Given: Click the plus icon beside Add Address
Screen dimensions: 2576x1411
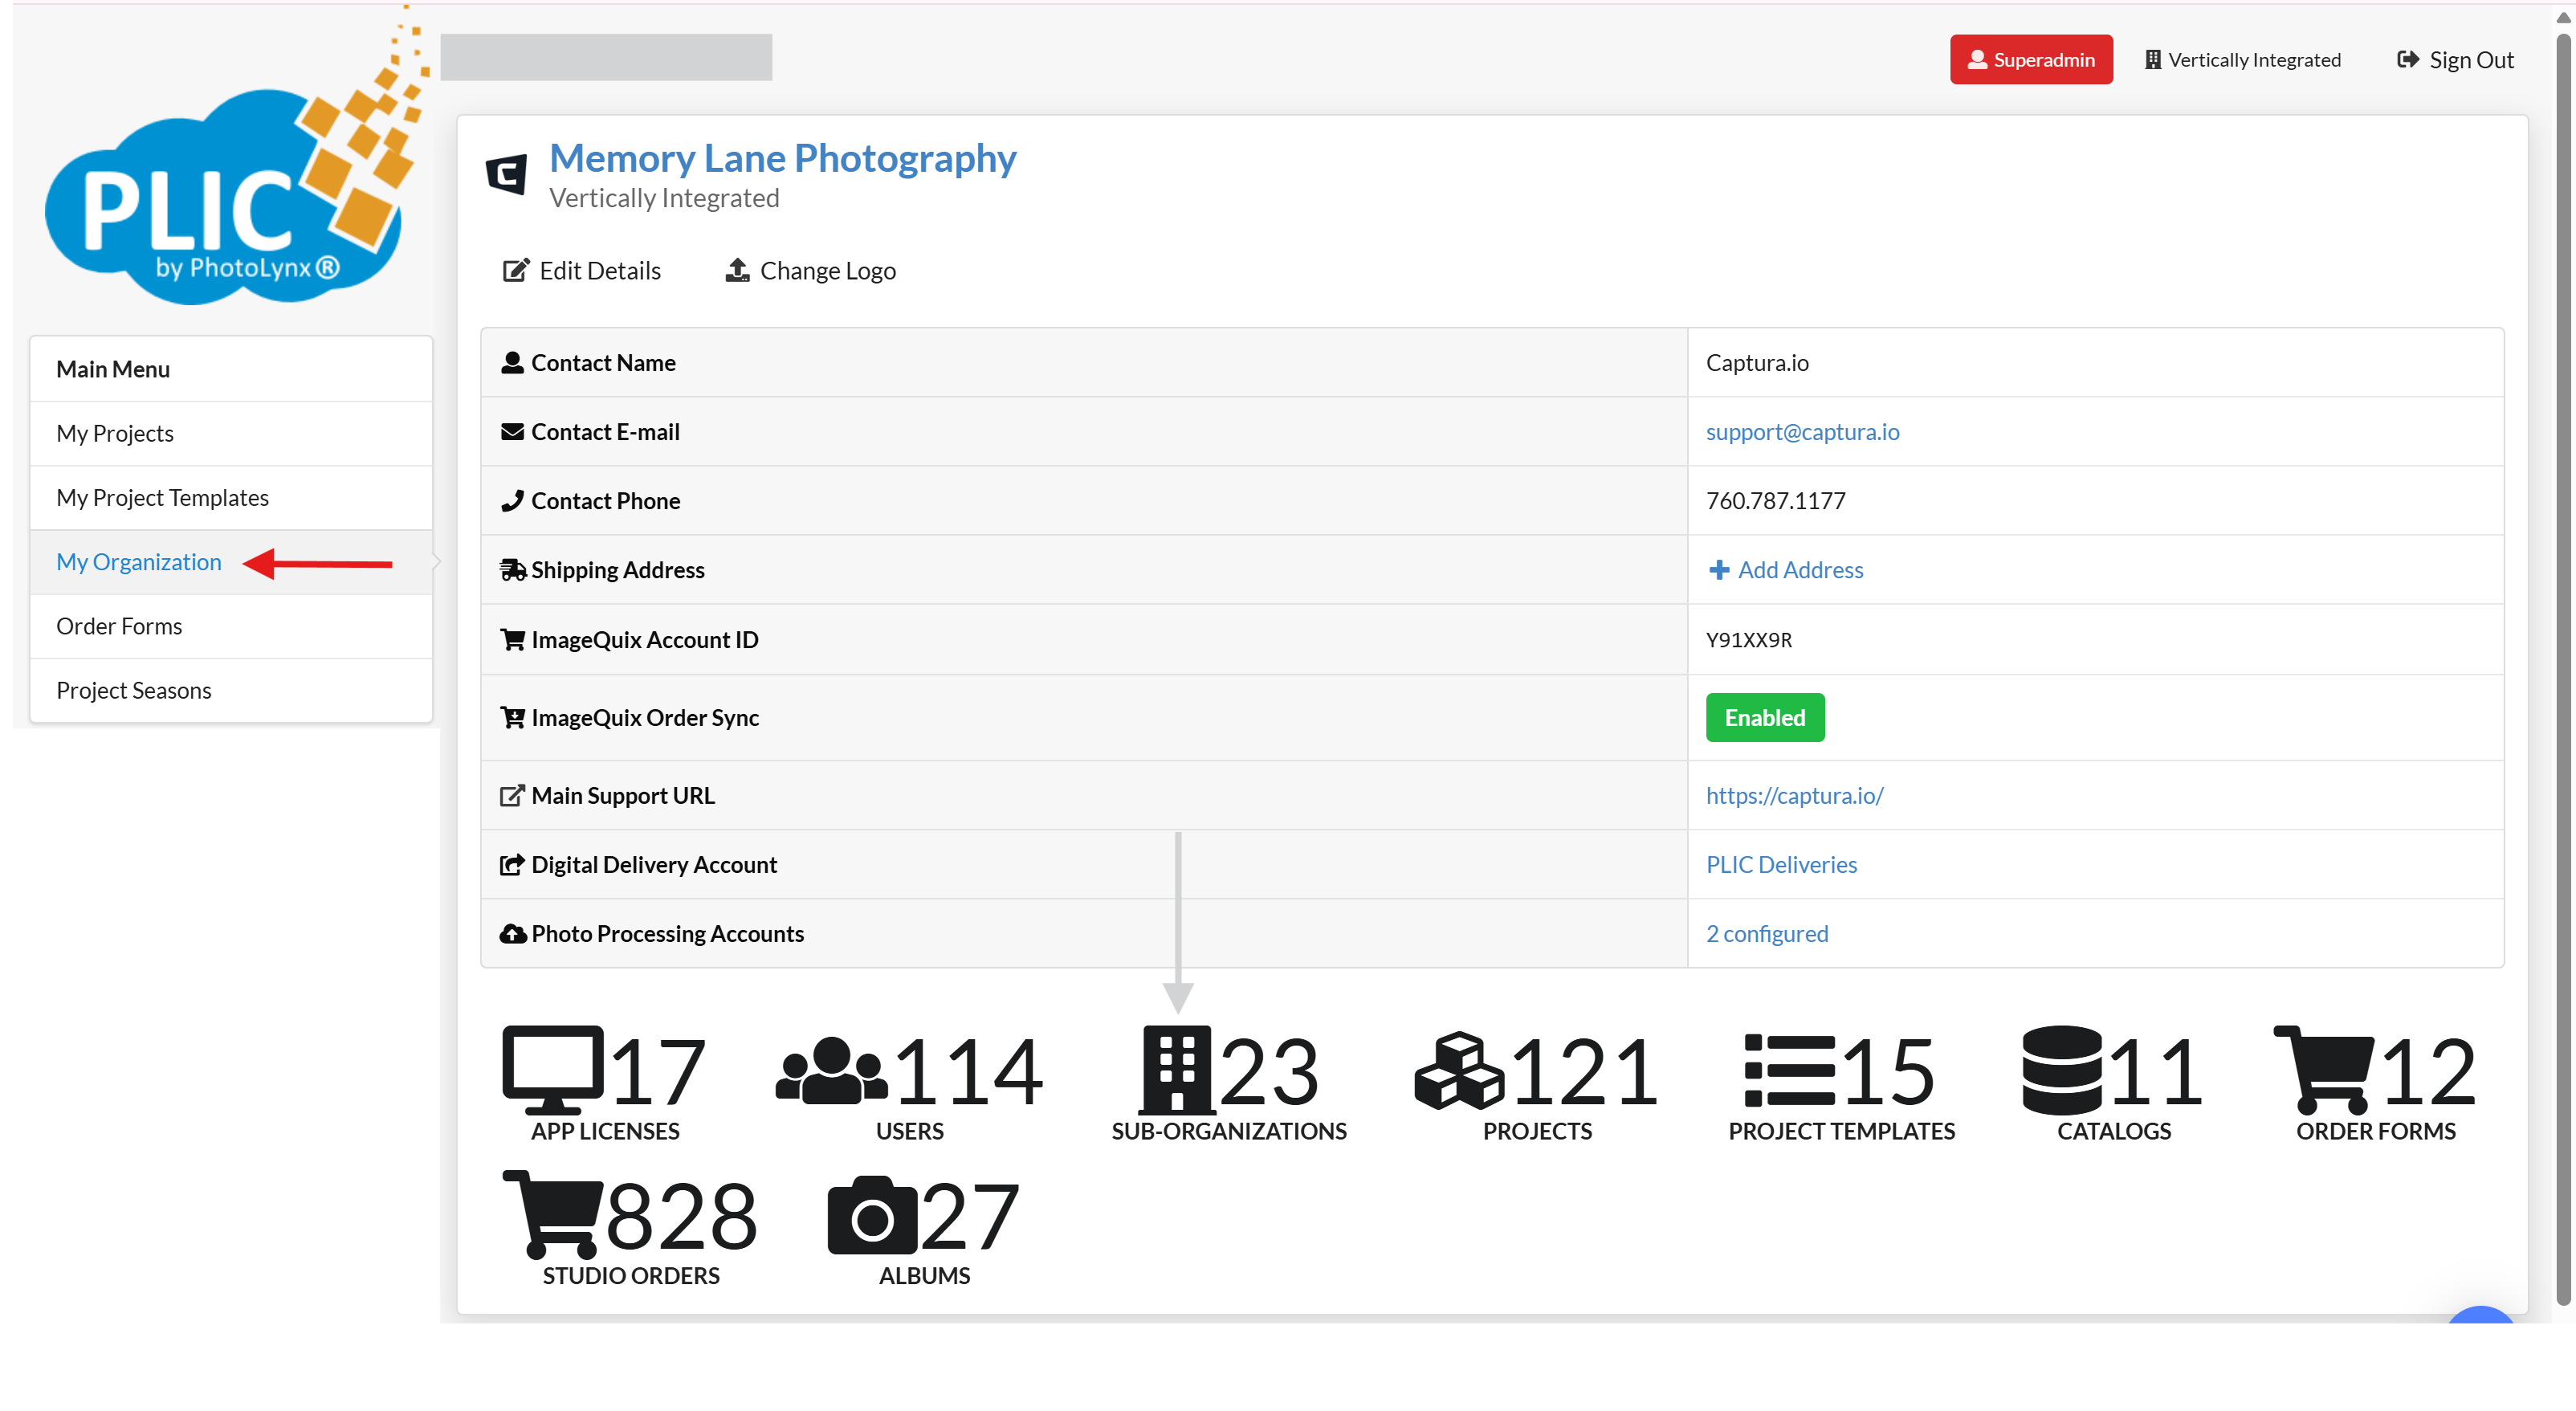Looking at the screenshot, I should 1719,569.
